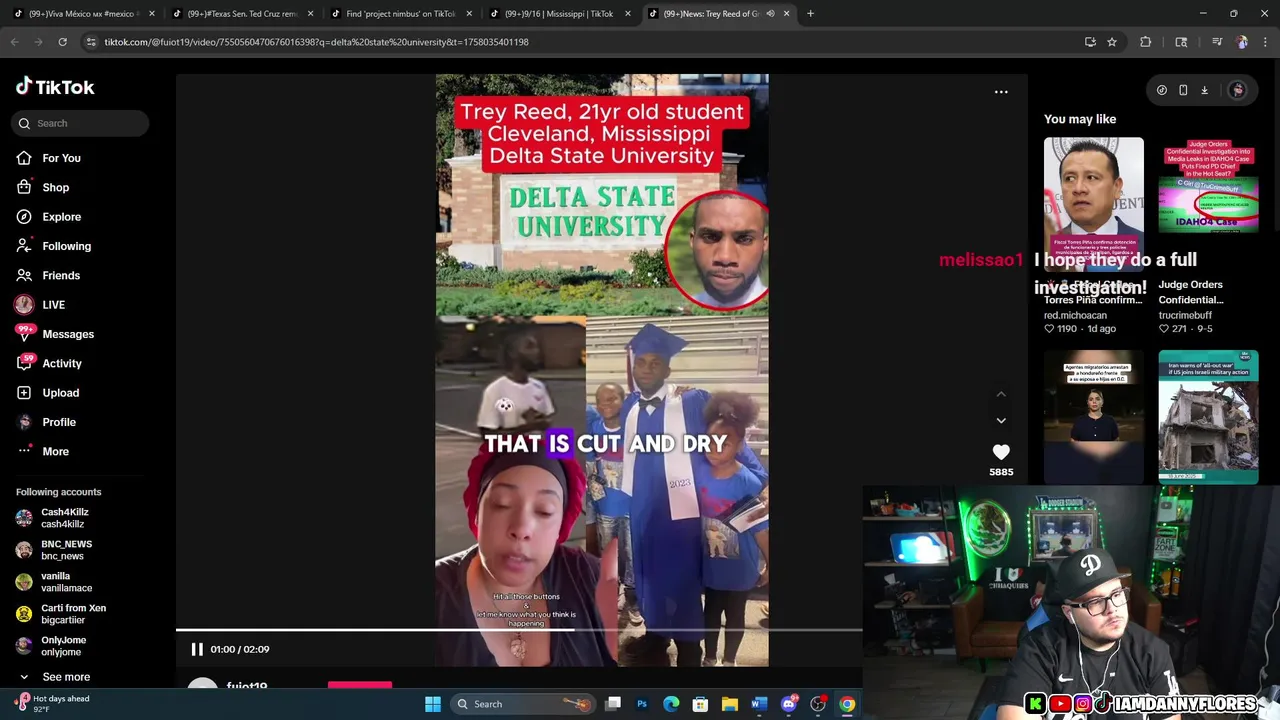The height and width of the screenshot is (720, 1280).
Task: Open a new browser tab
Action: coord(810,14)
